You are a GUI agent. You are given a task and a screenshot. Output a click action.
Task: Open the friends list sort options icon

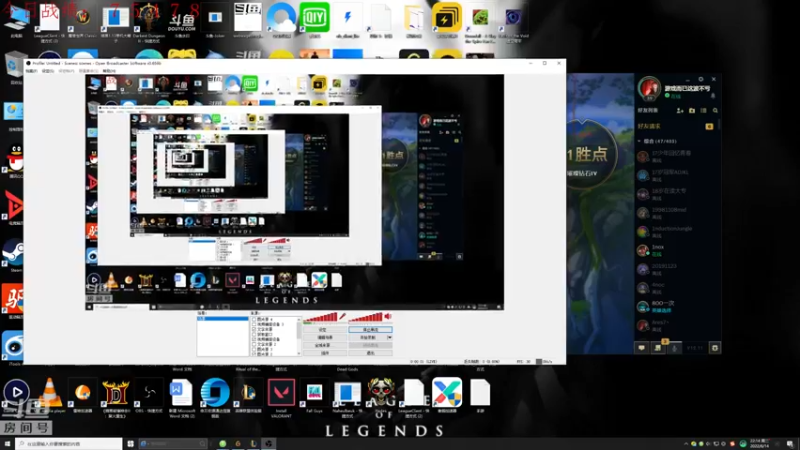click(x=704, y=110)
